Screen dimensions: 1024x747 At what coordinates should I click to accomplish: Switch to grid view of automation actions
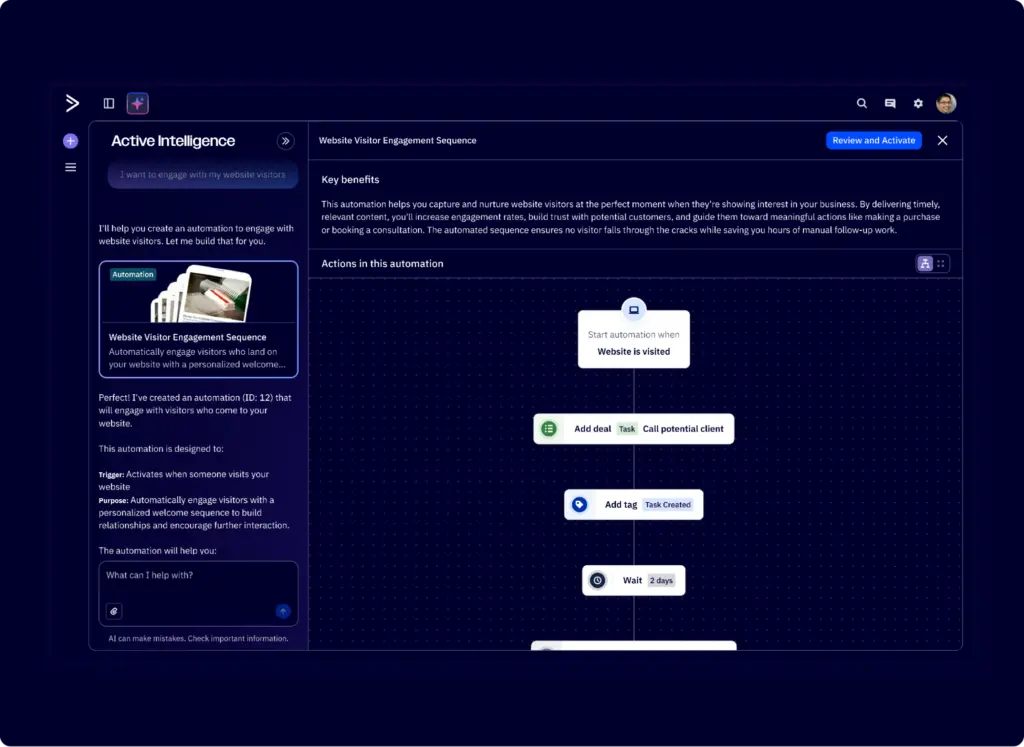[x=940, y=263]
